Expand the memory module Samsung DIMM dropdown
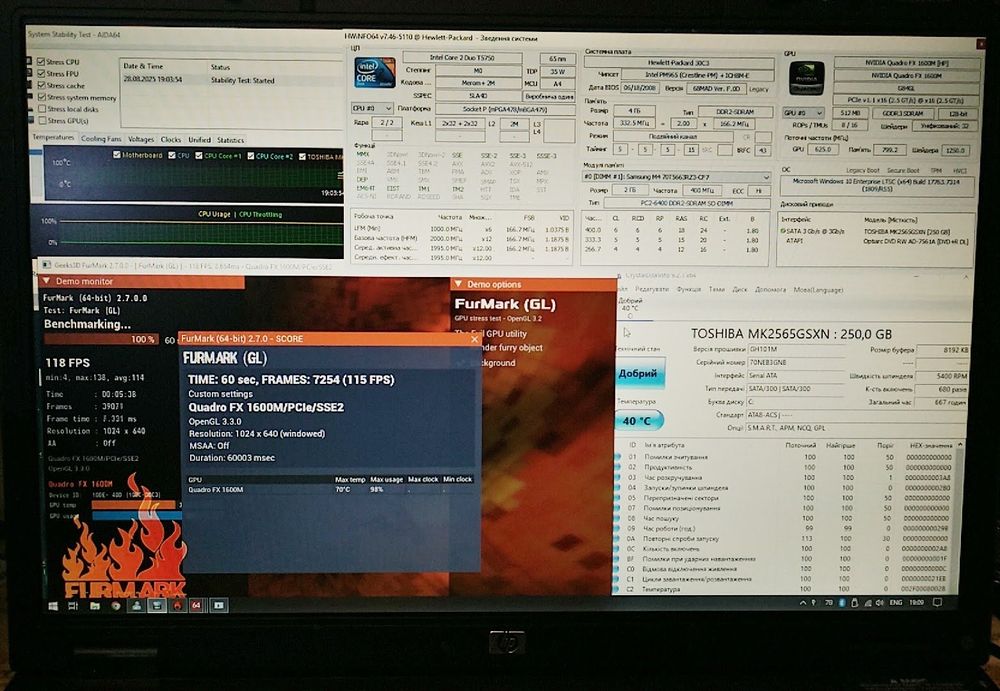 [677, 177]
